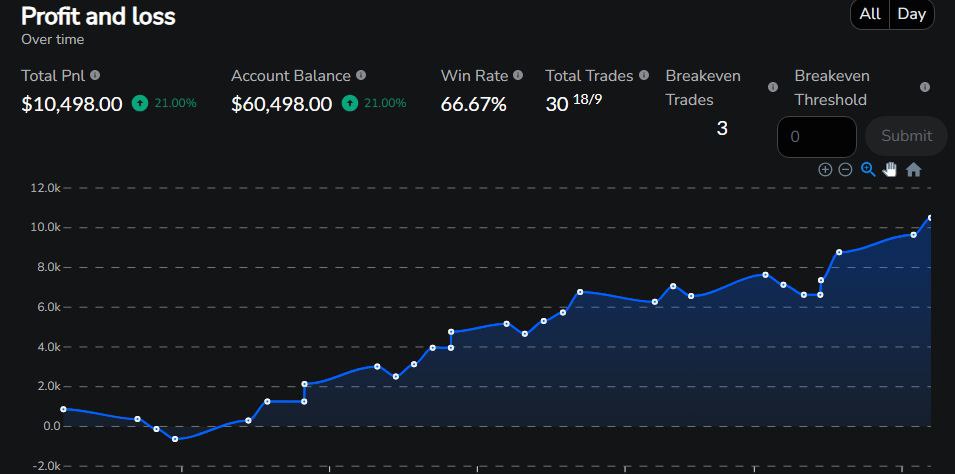The height and width of the screenshot is (474, 955).
Task: Select the lowest data point below zero
Action: click(x=175, y=439)
